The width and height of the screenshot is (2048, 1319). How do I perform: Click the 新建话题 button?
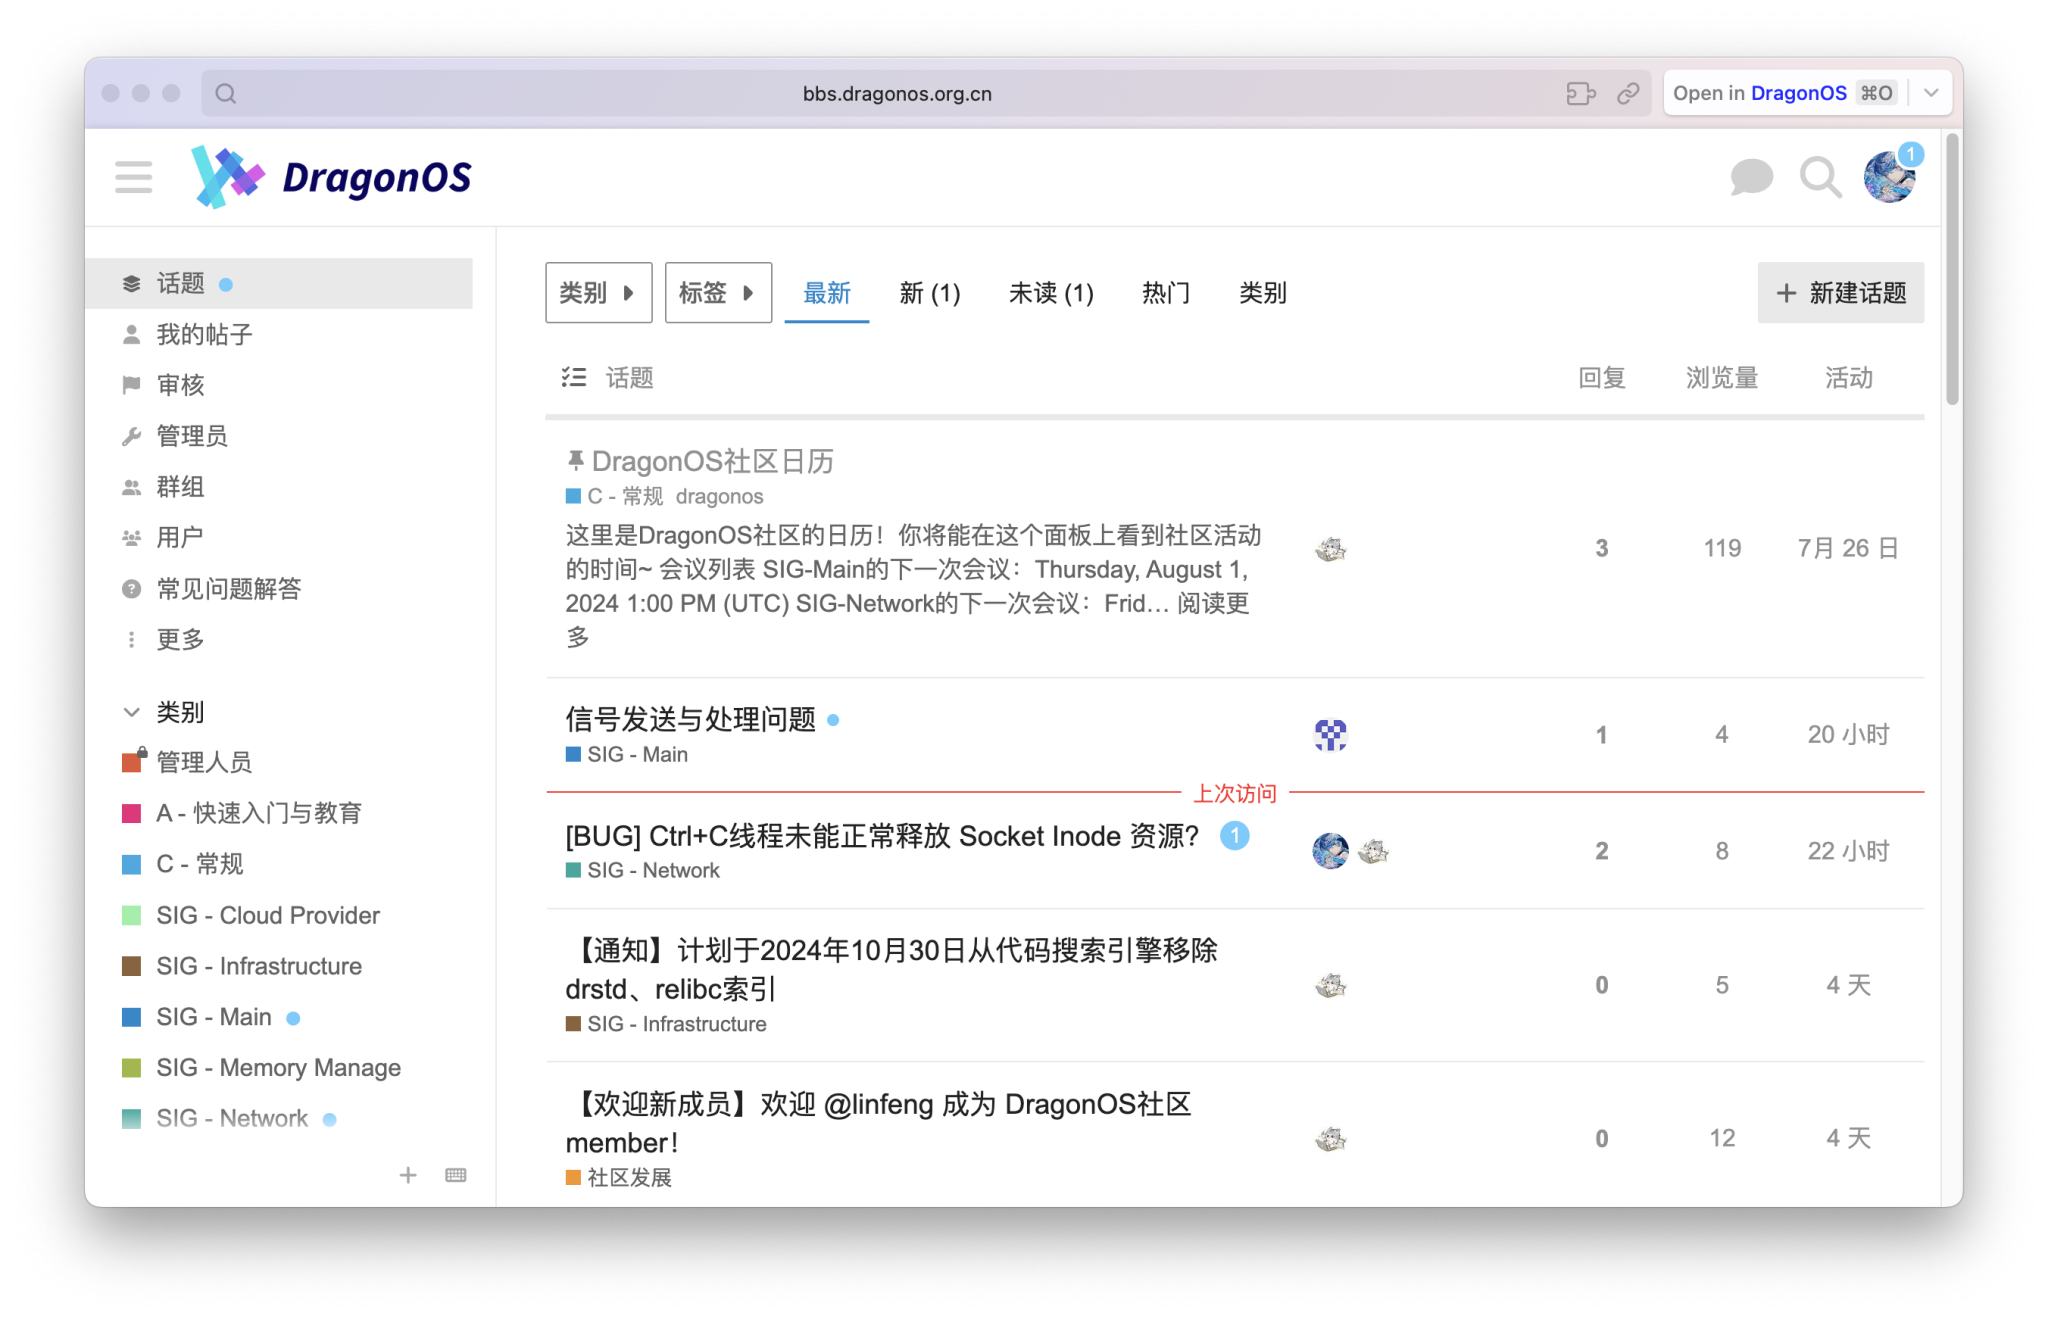click(x=1840, y=292)
